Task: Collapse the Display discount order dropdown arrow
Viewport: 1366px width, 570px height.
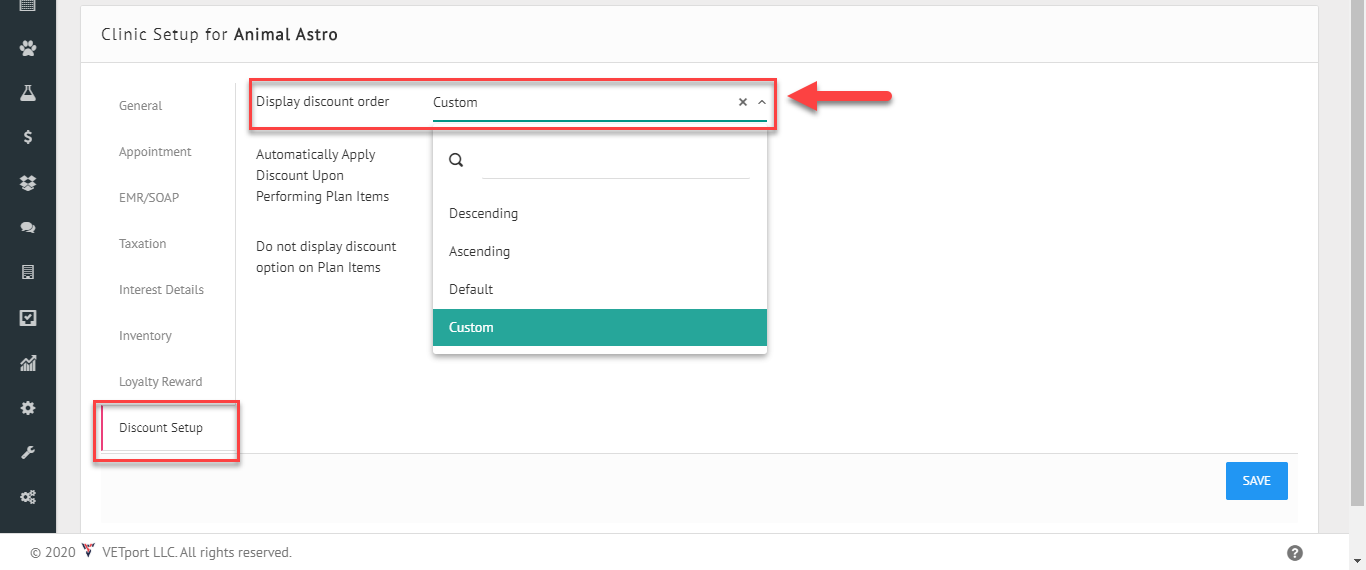Action: (761, 102)
